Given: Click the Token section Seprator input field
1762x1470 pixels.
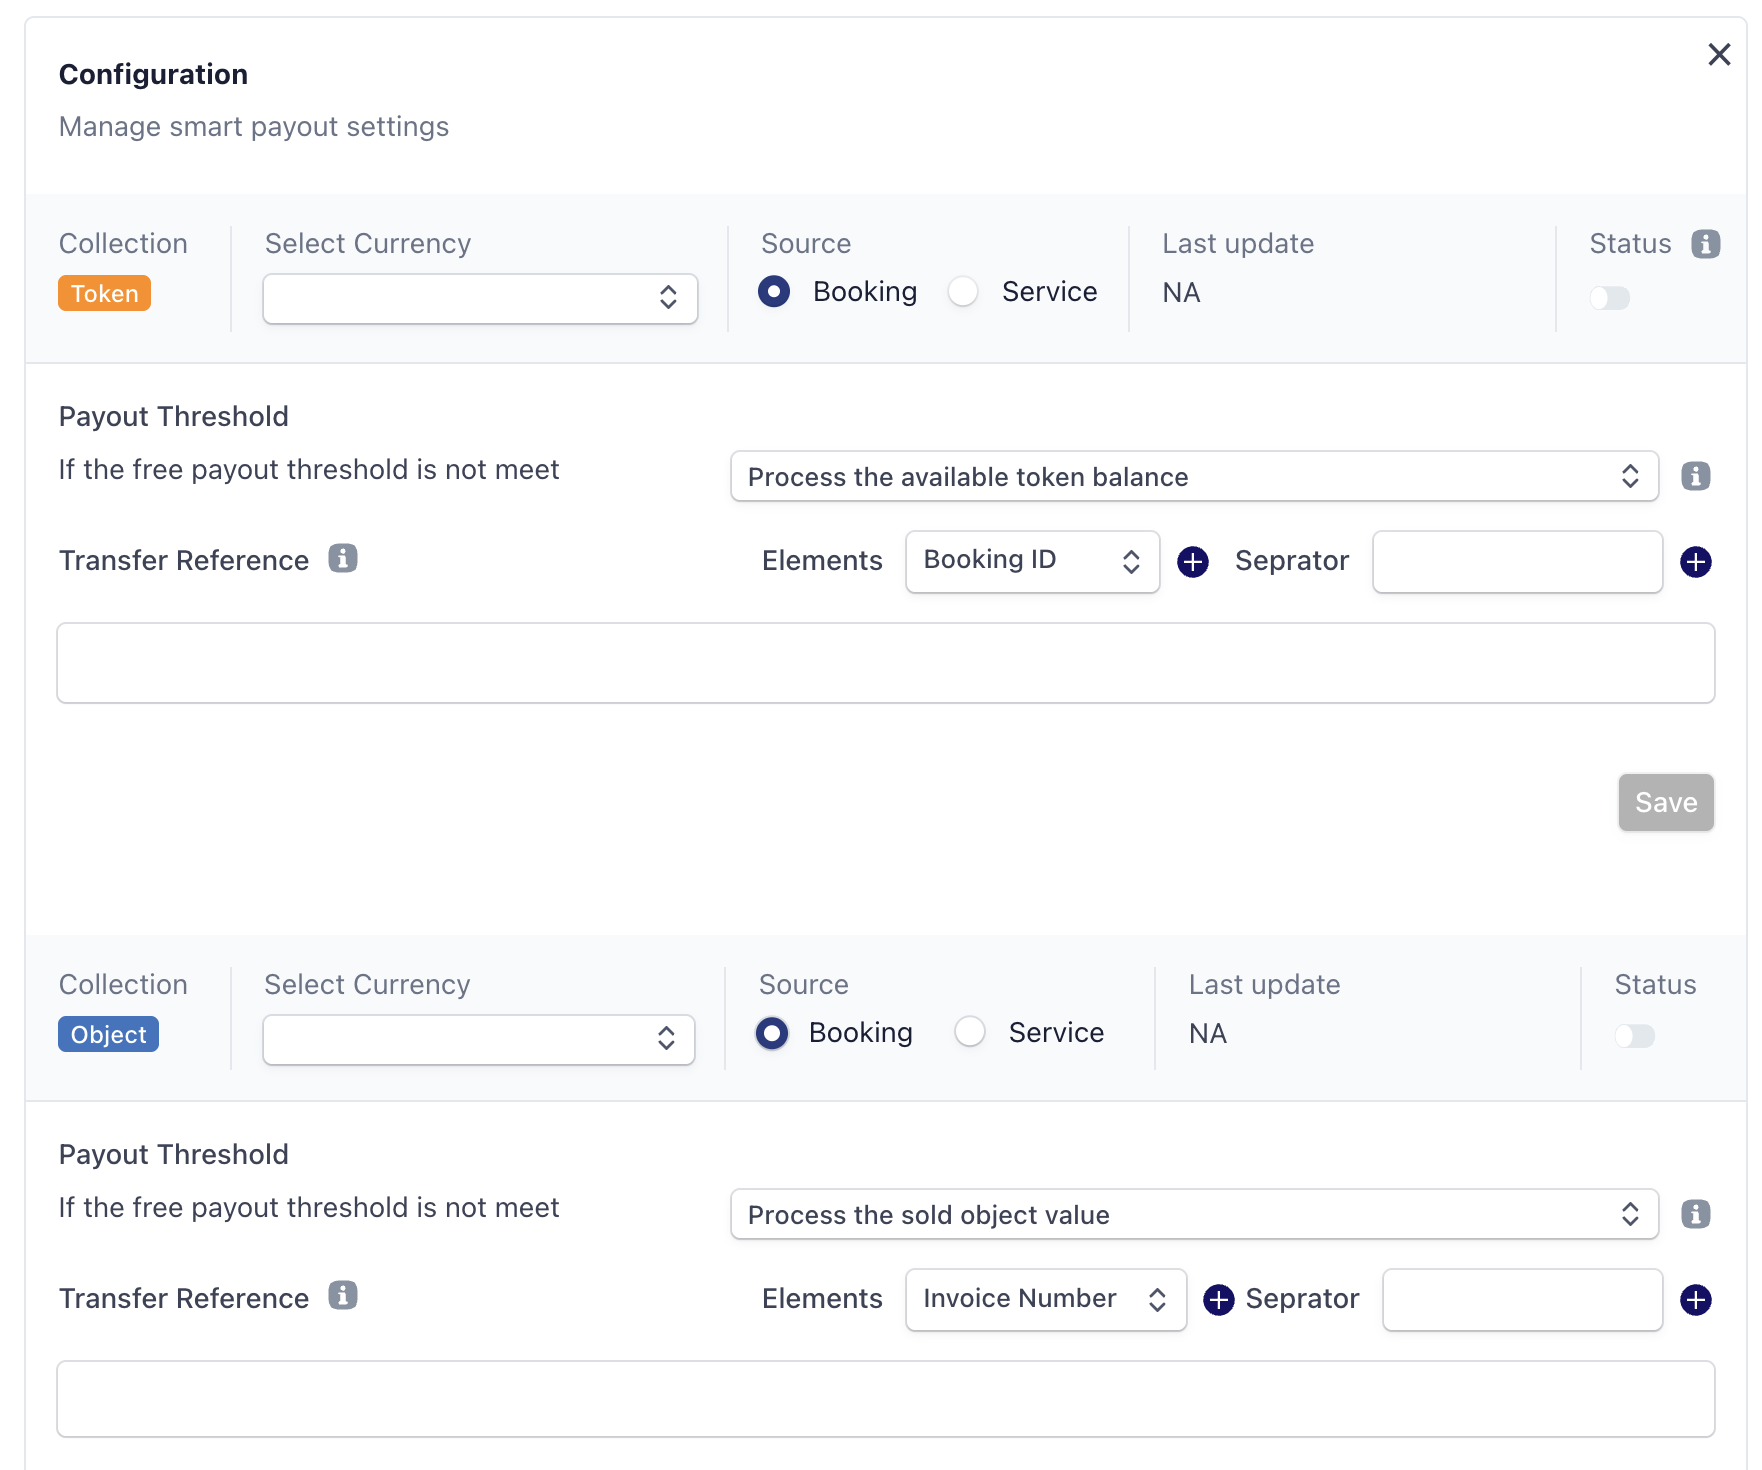Looking at the screenshot, I should pos(1516,562).
